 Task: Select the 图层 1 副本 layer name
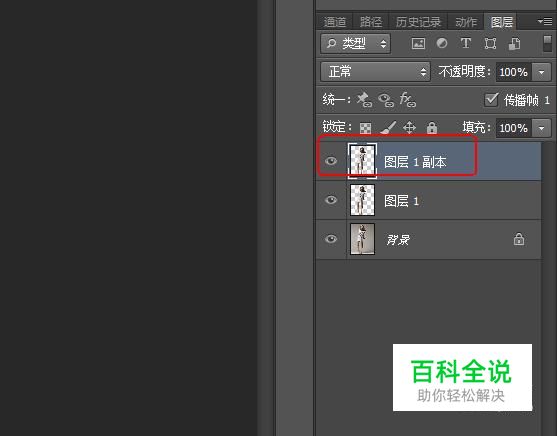(x=415, y=162)
